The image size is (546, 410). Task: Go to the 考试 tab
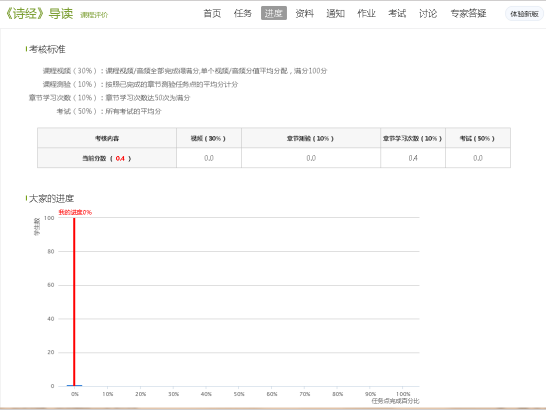(x=397, y=14)
